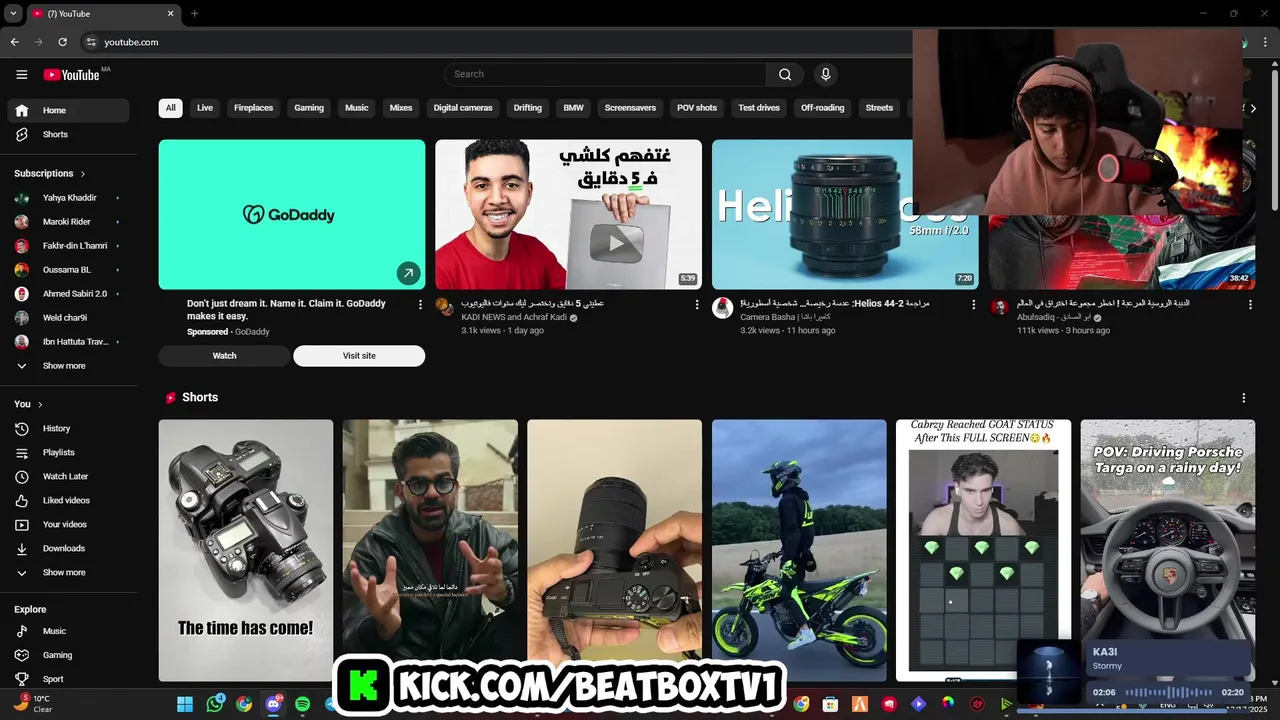The image size is (1280, 720).
Task: Open options menu for Helios 44-2 video
Action: click(x=973, y=305)
